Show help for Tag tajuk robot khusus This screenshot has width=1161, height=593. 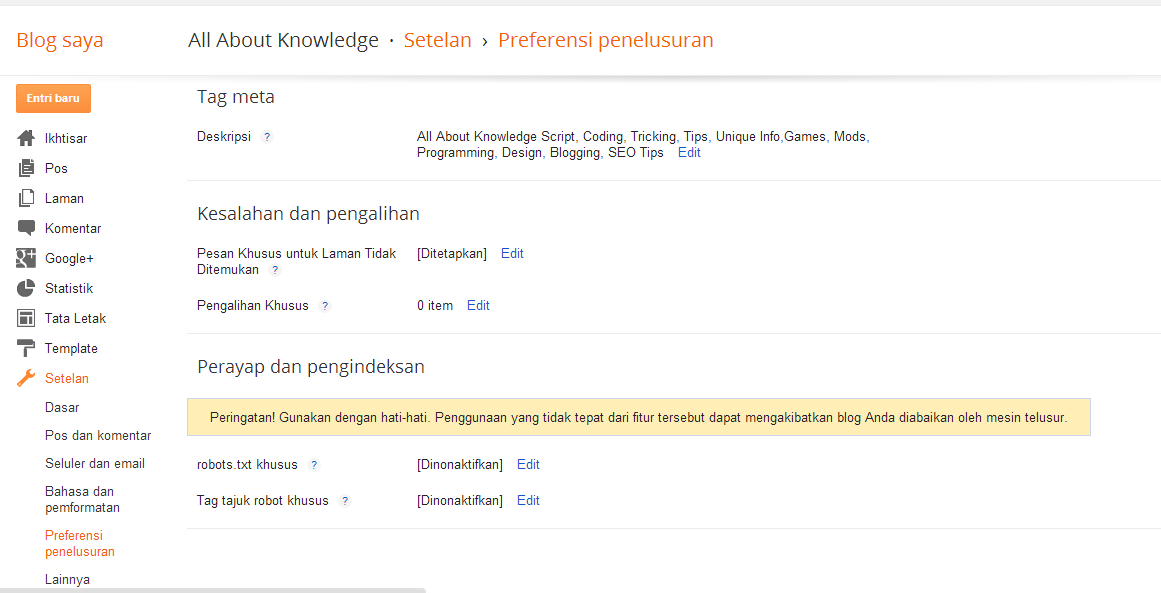coord(344,500)
